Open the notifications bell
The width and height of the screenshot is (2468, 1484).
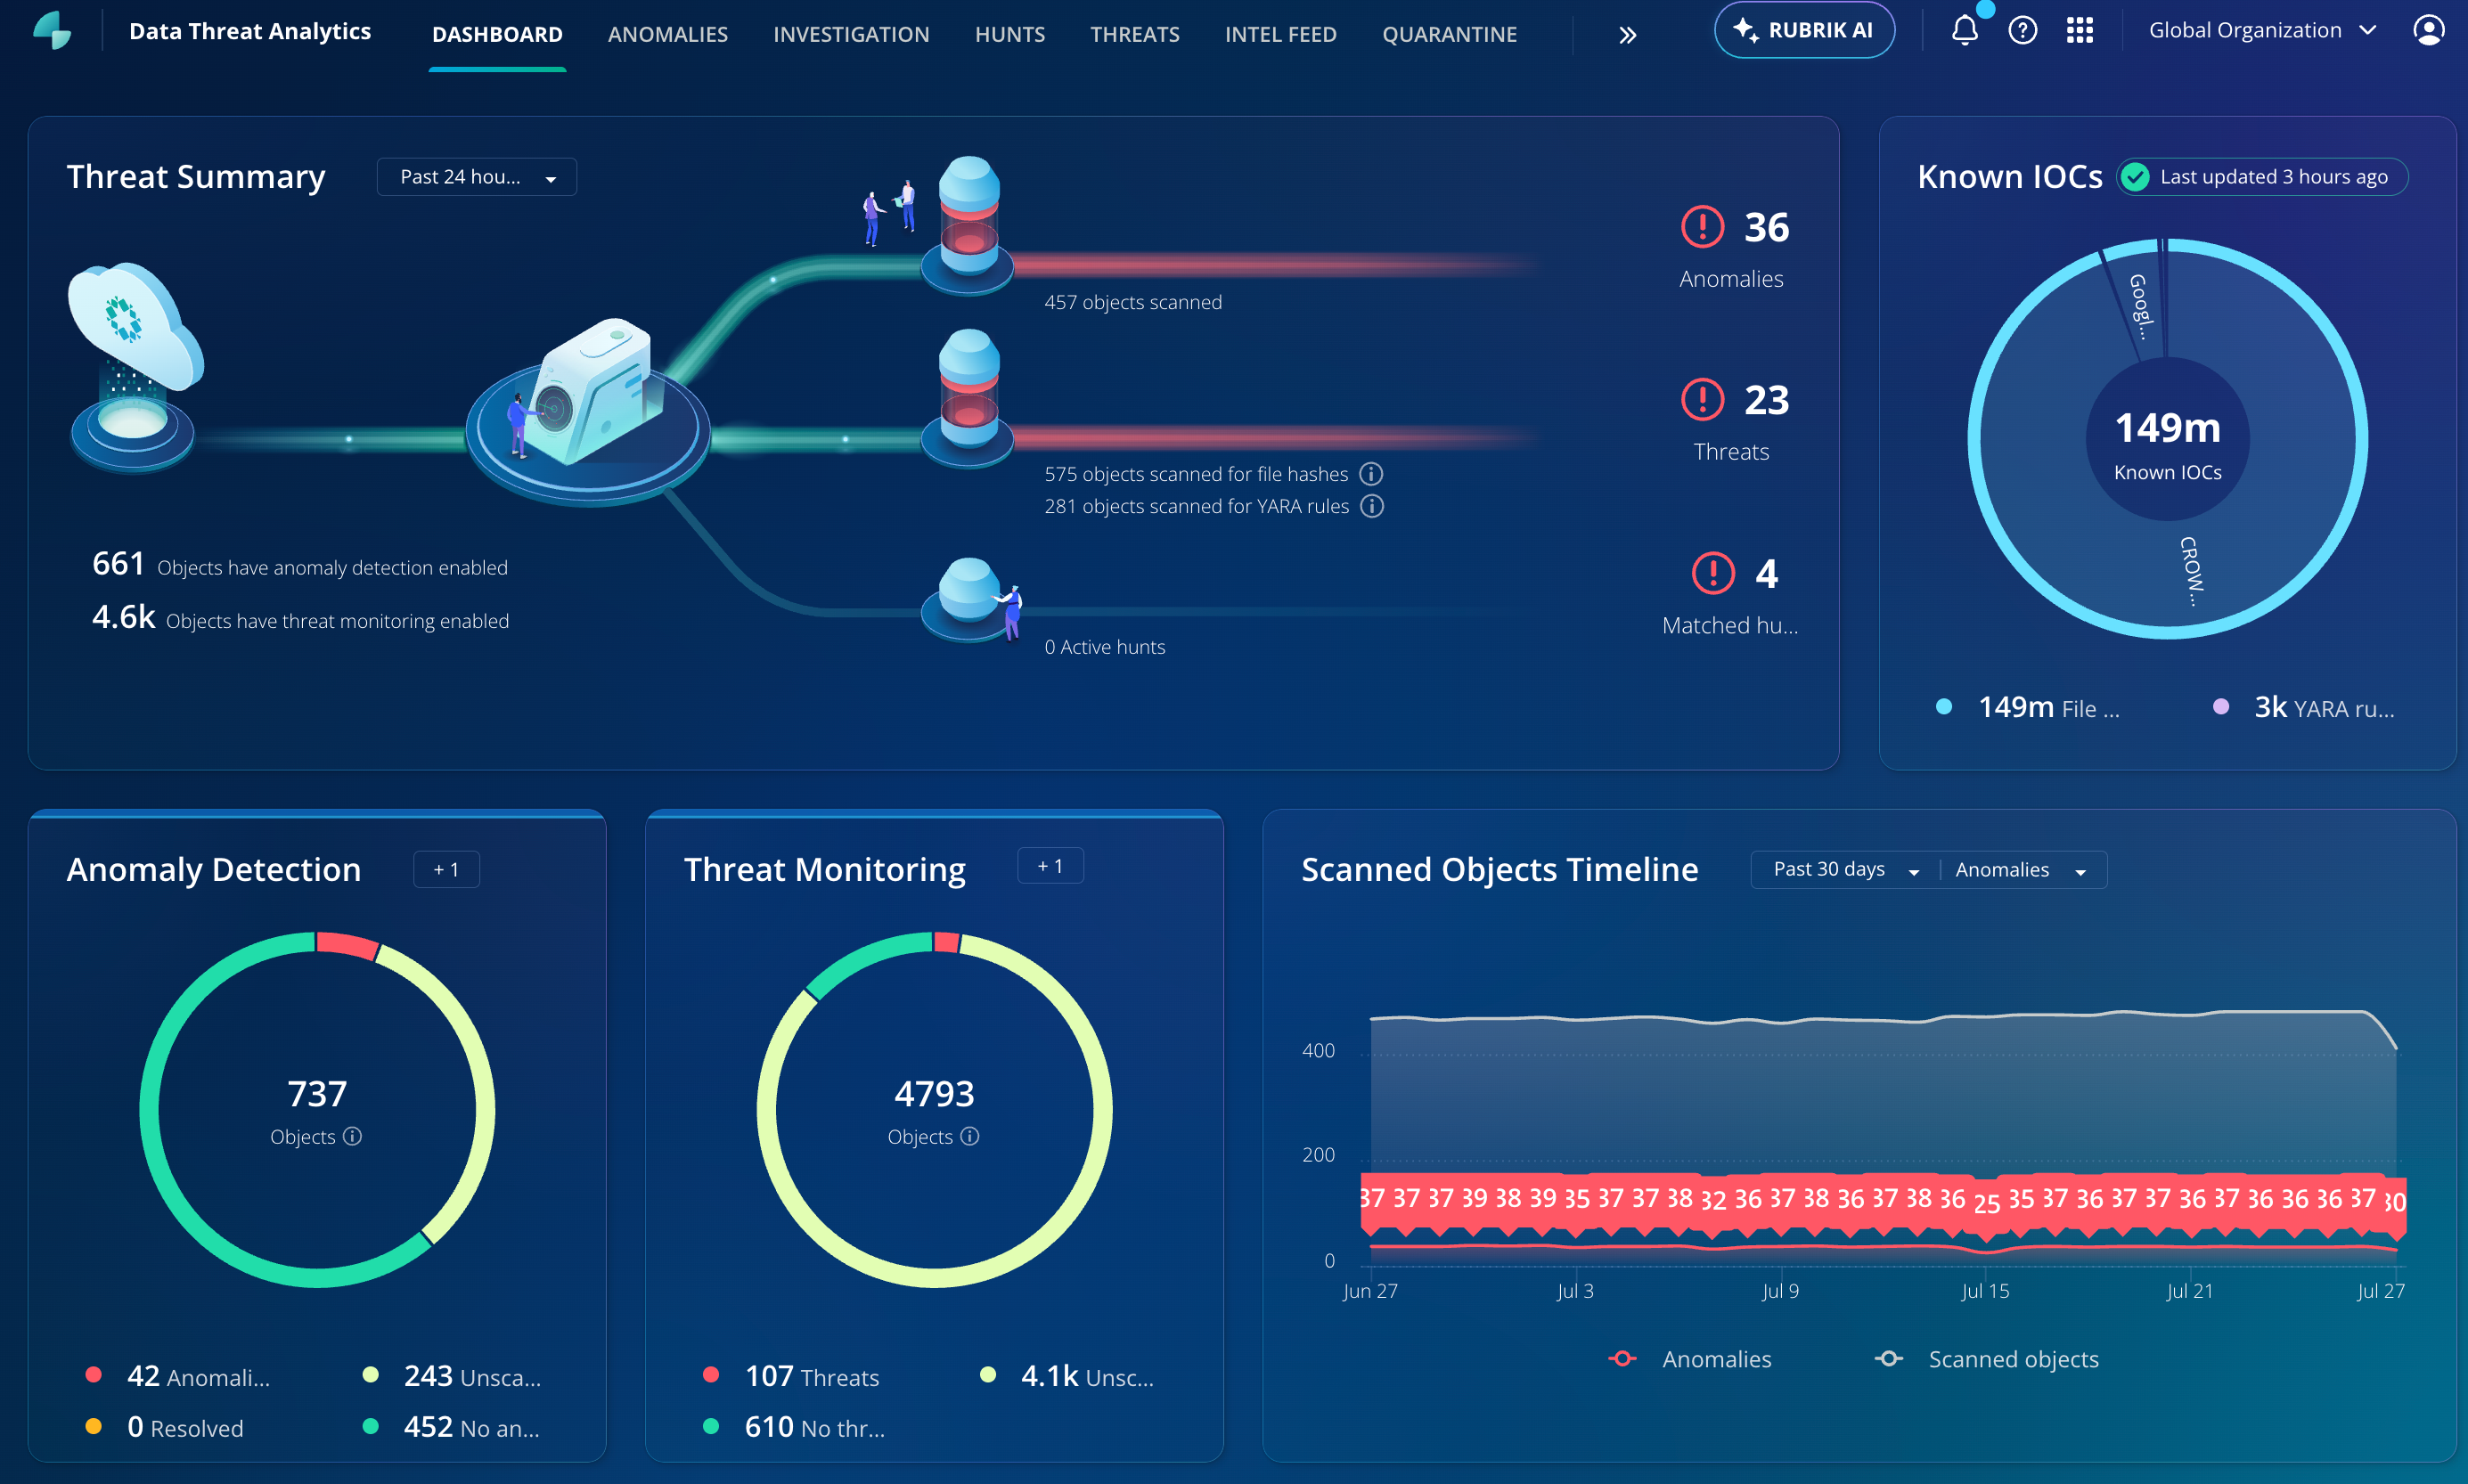click(1964, 31)
